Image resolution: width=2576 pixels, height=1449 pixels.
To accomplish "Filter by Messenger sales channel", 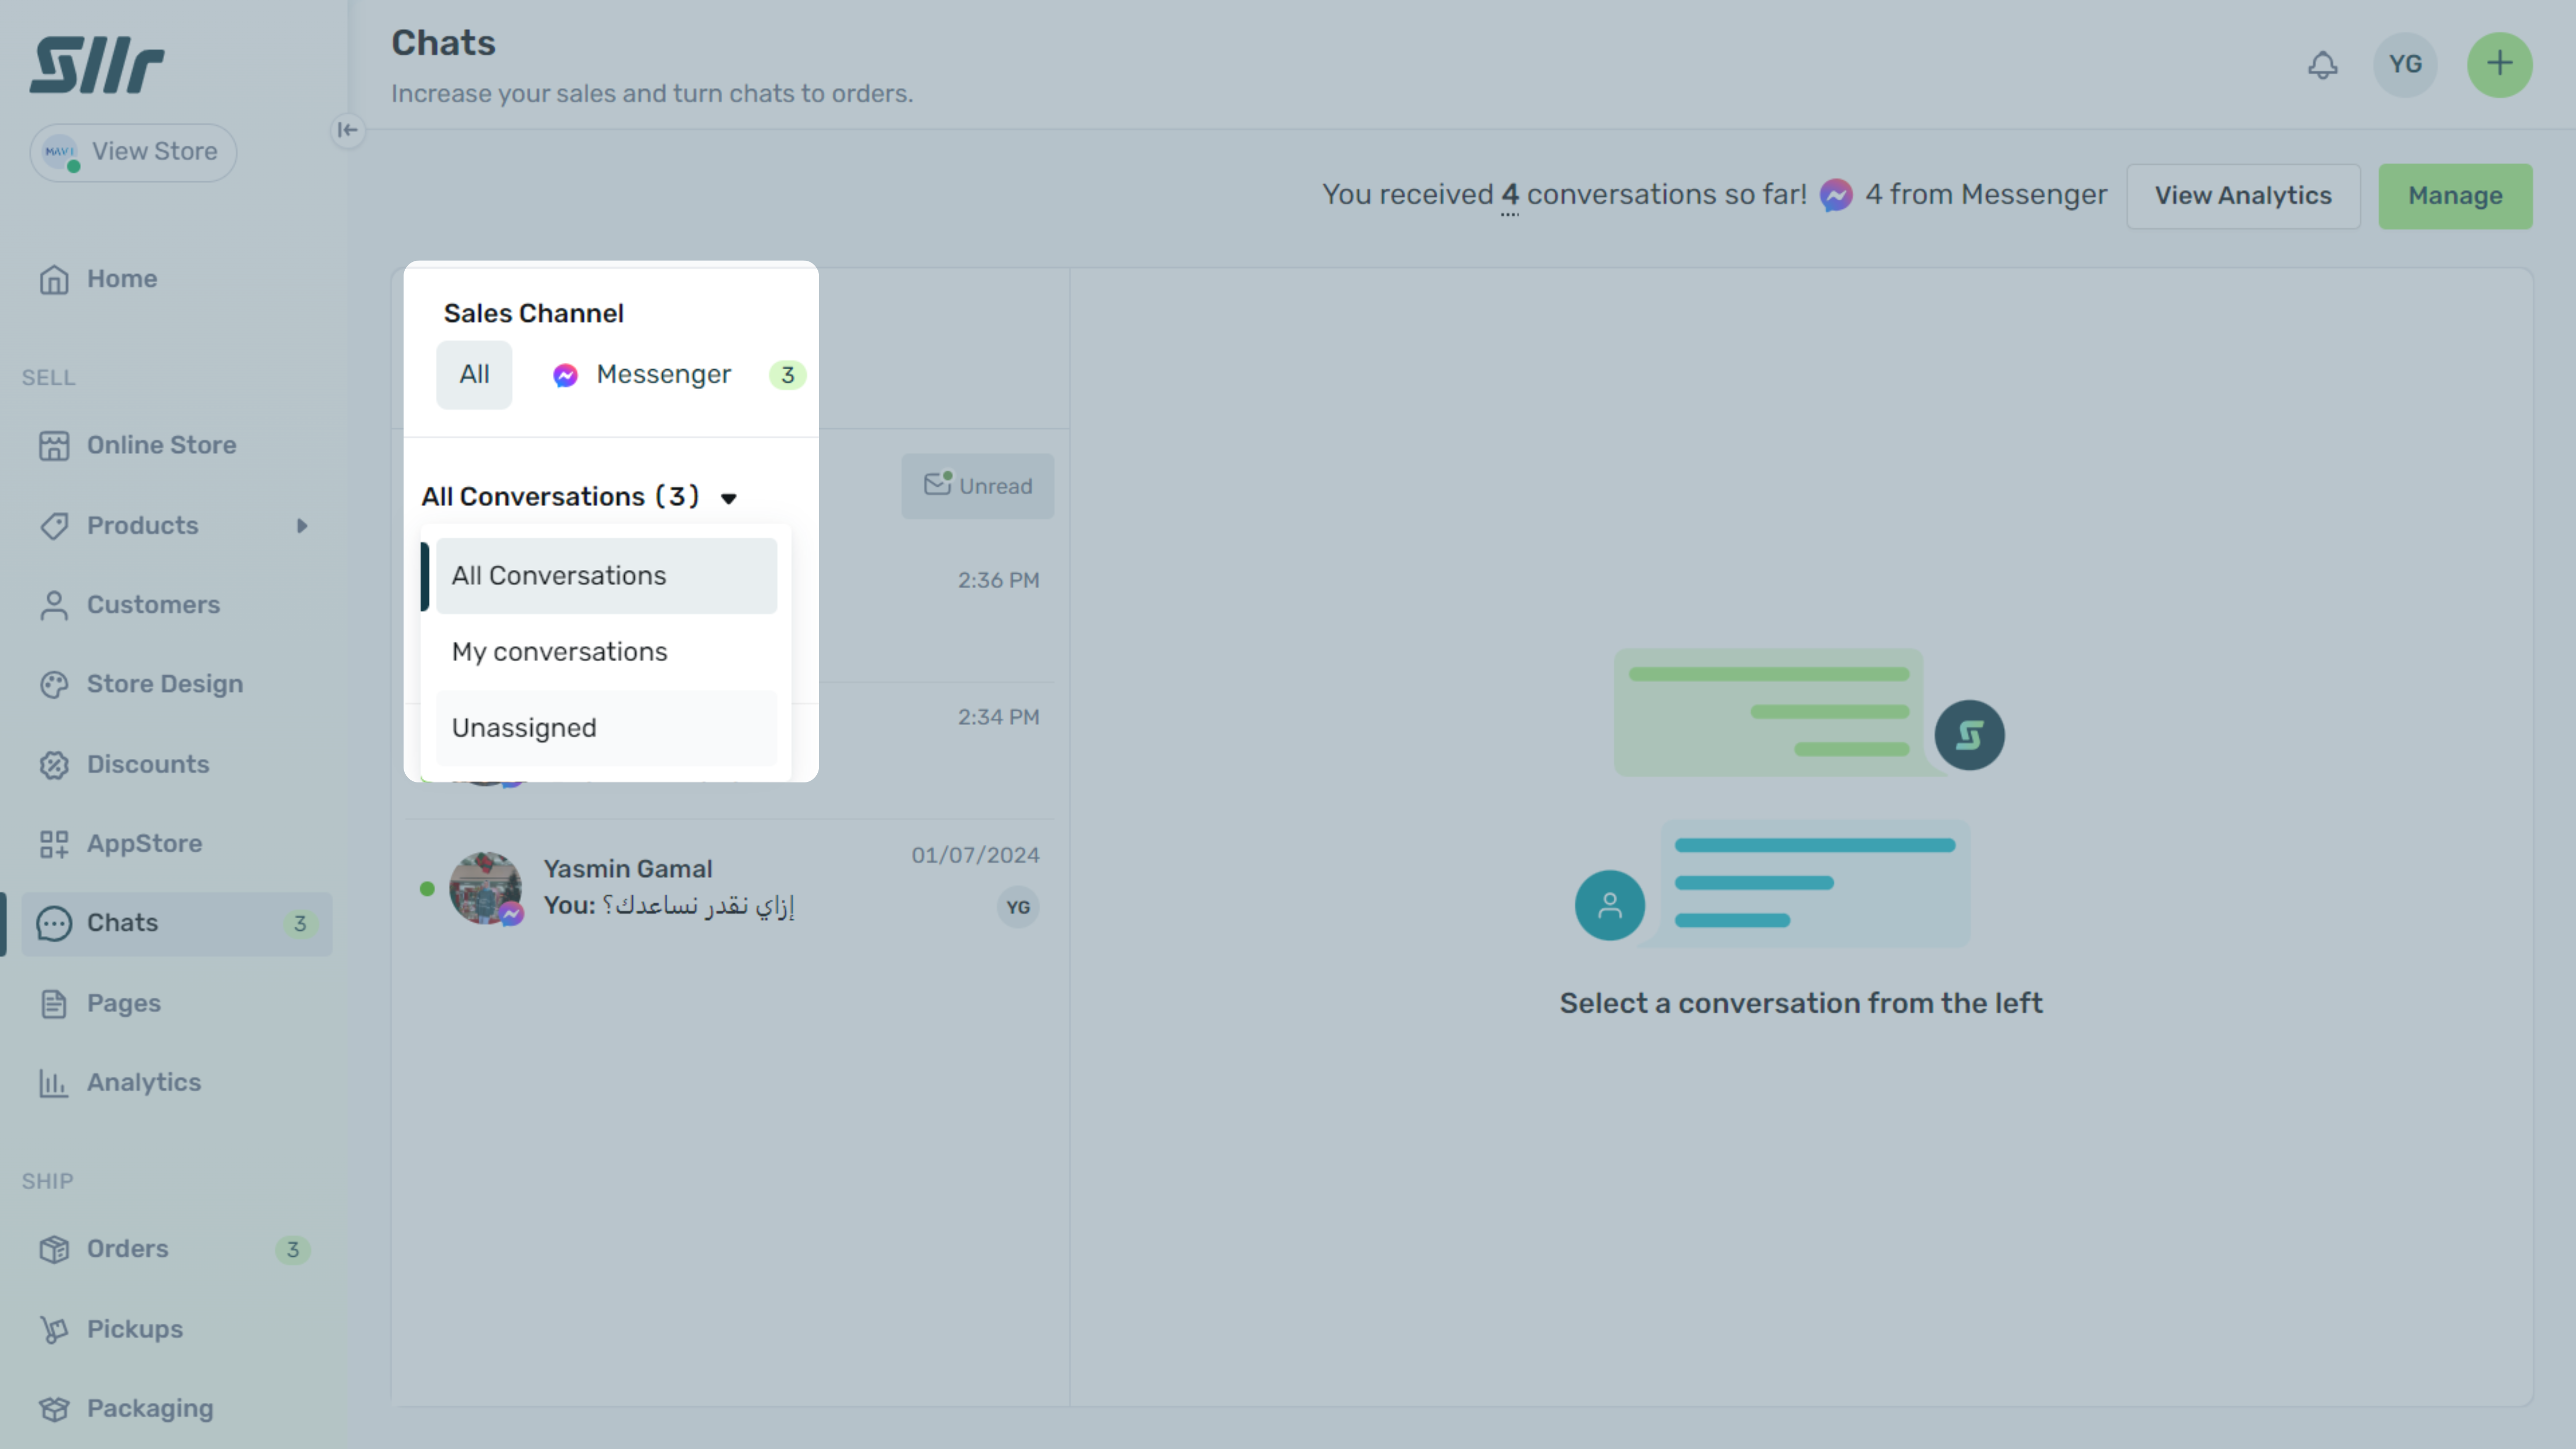I will click(663, 375).
